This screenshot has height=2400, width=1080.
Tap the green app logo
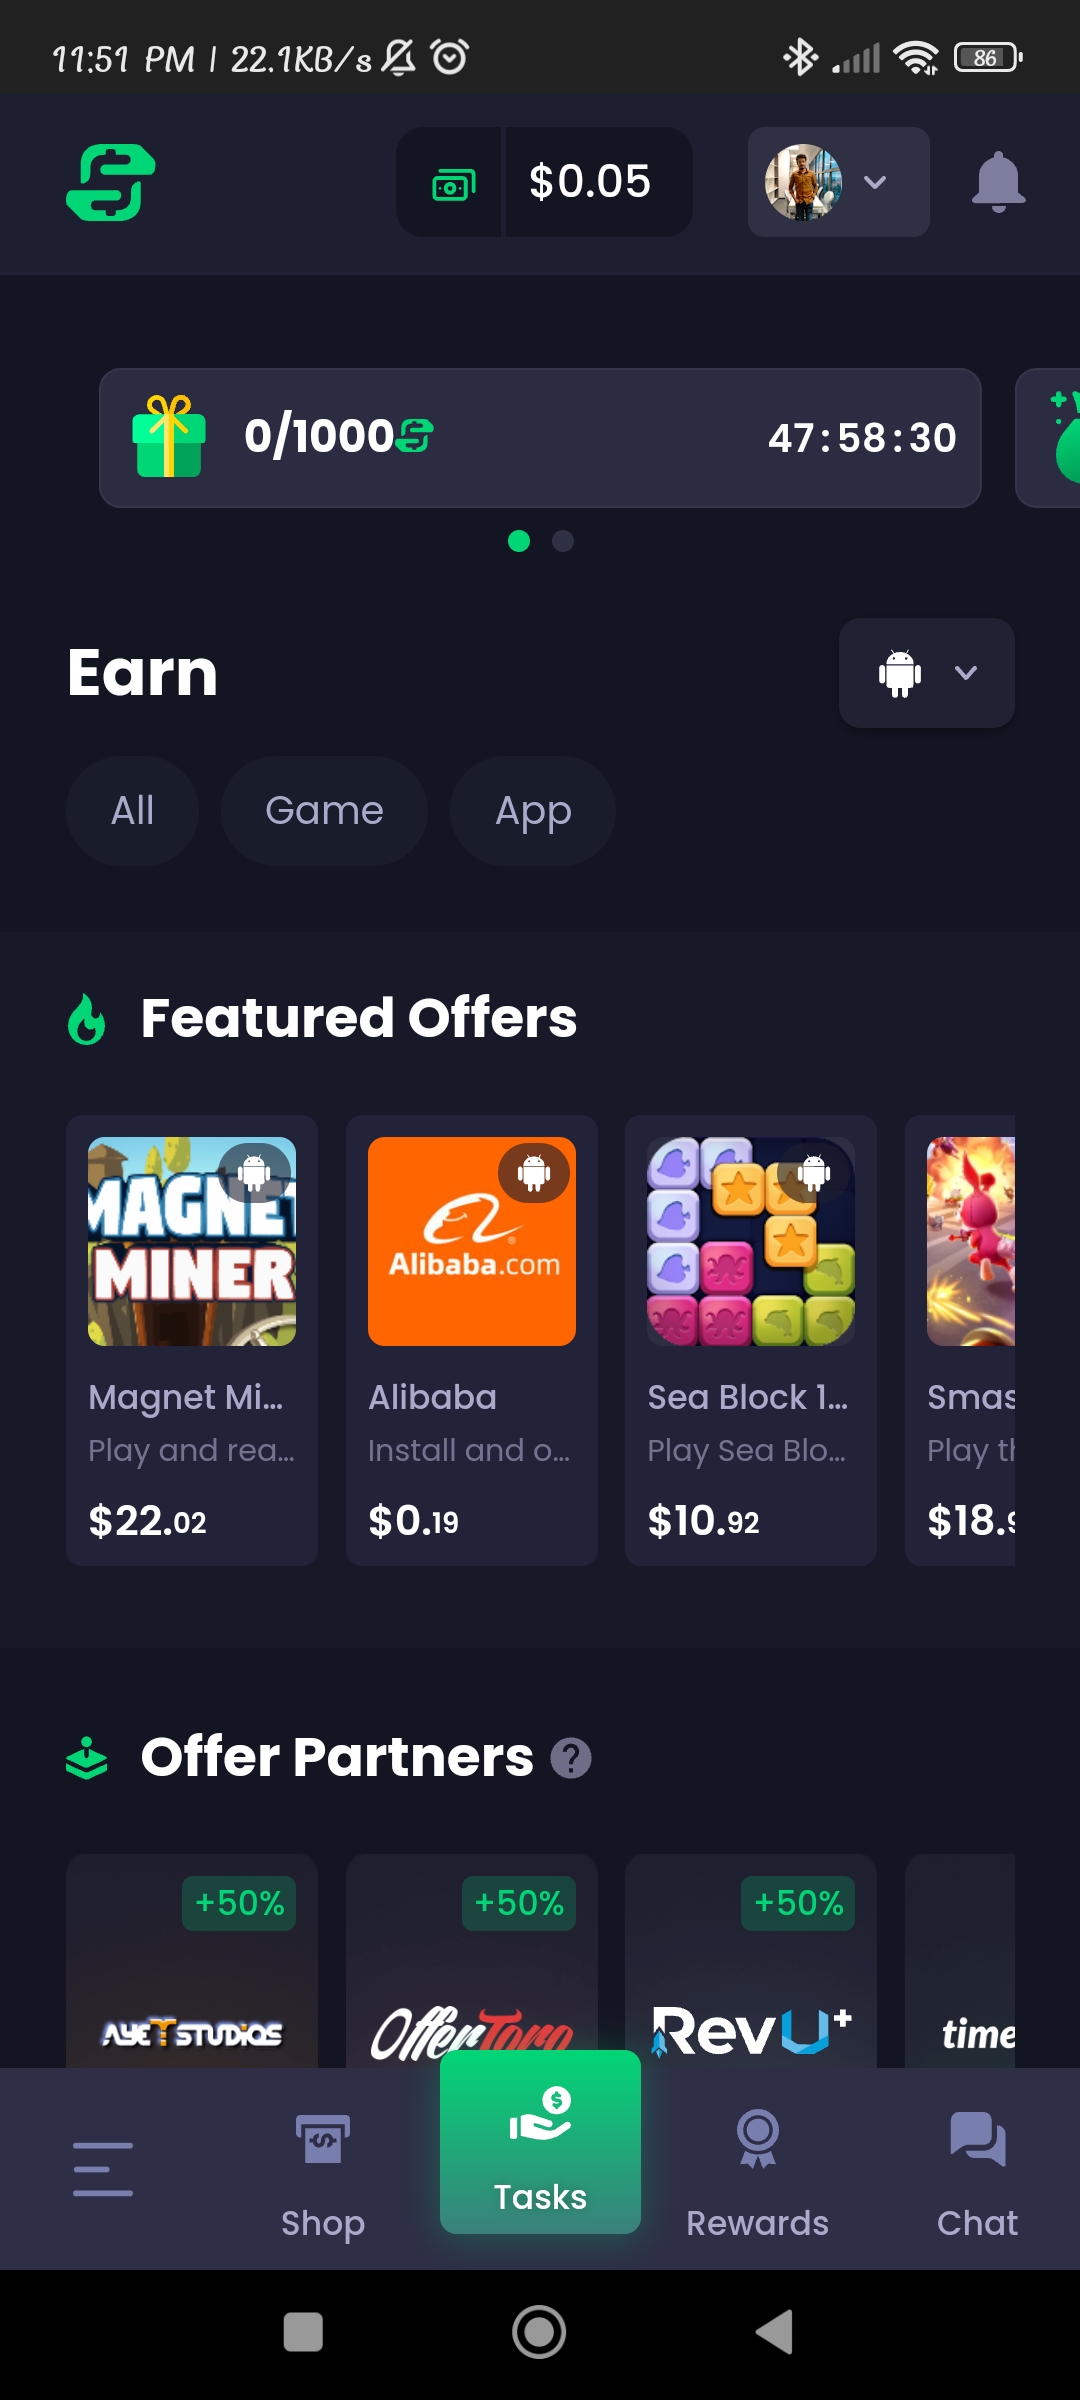pyautogui.click(x=111, y=182)
